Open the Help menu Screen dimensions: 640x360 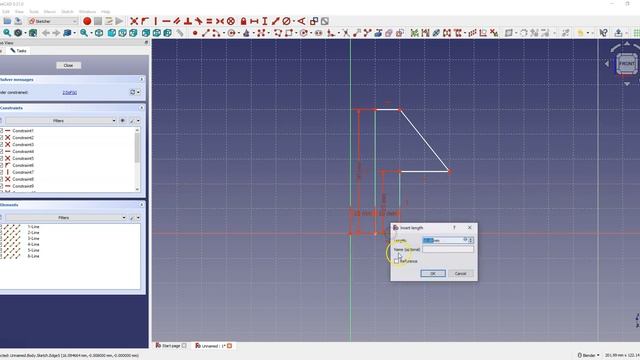pyautogui.click(x=106, y=11)
